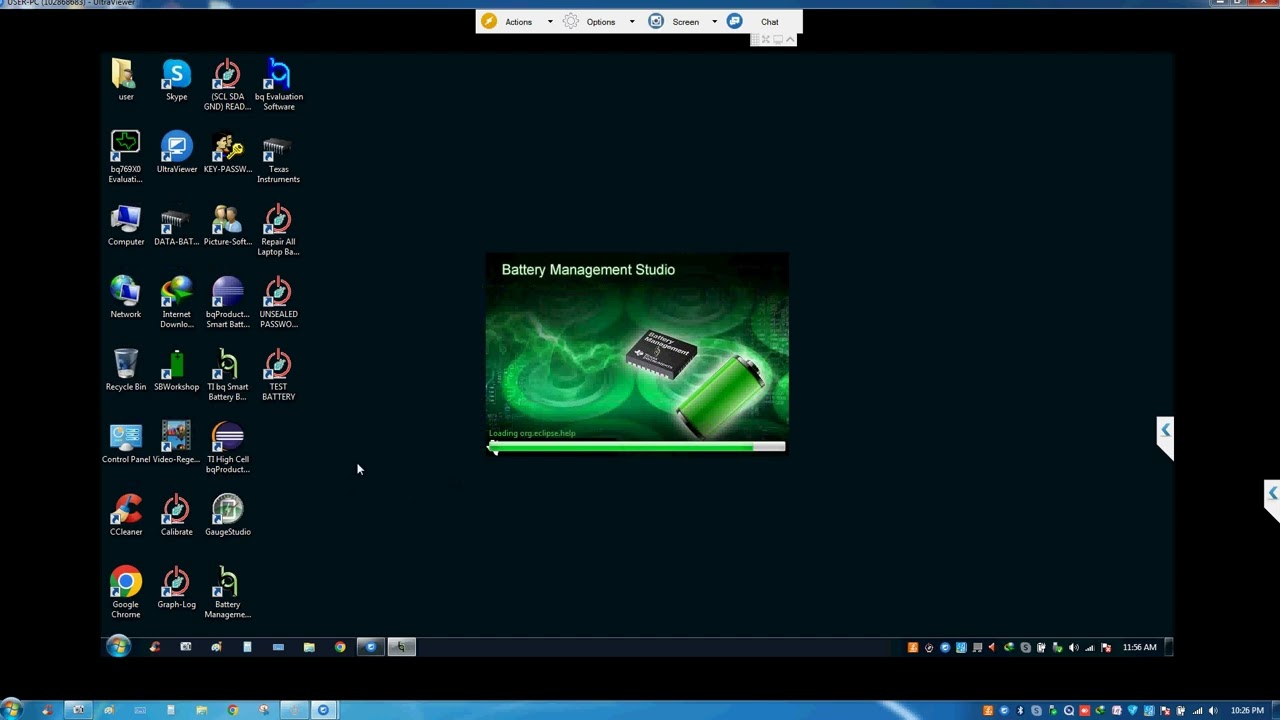
Task: Open Calibrate desktop shortcut
Action: (x=176, y=515)
